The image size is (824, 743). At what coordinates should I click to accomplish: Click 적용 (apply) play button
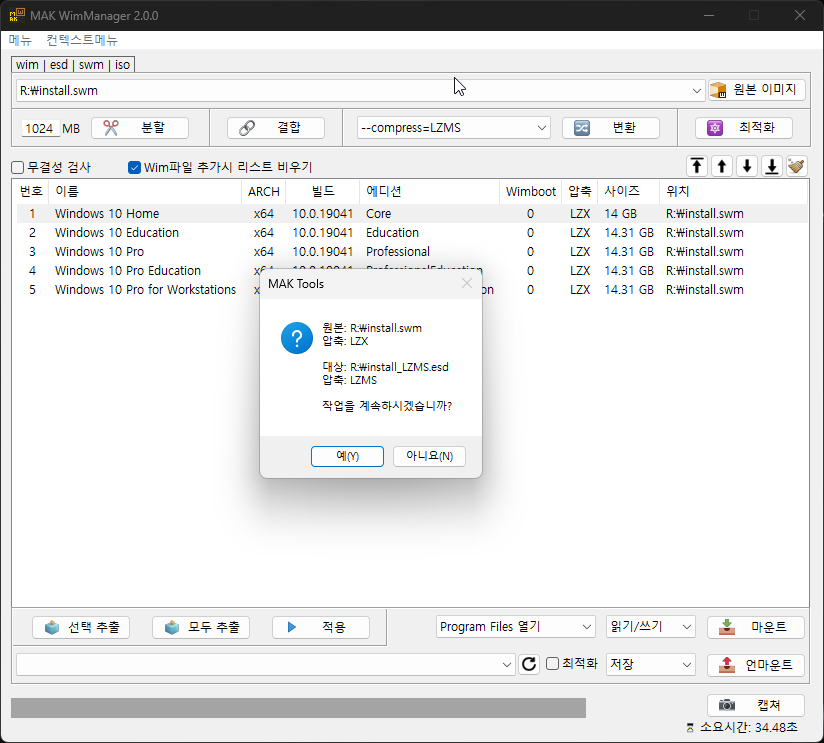pyautogui.click(x=321, y=627)
